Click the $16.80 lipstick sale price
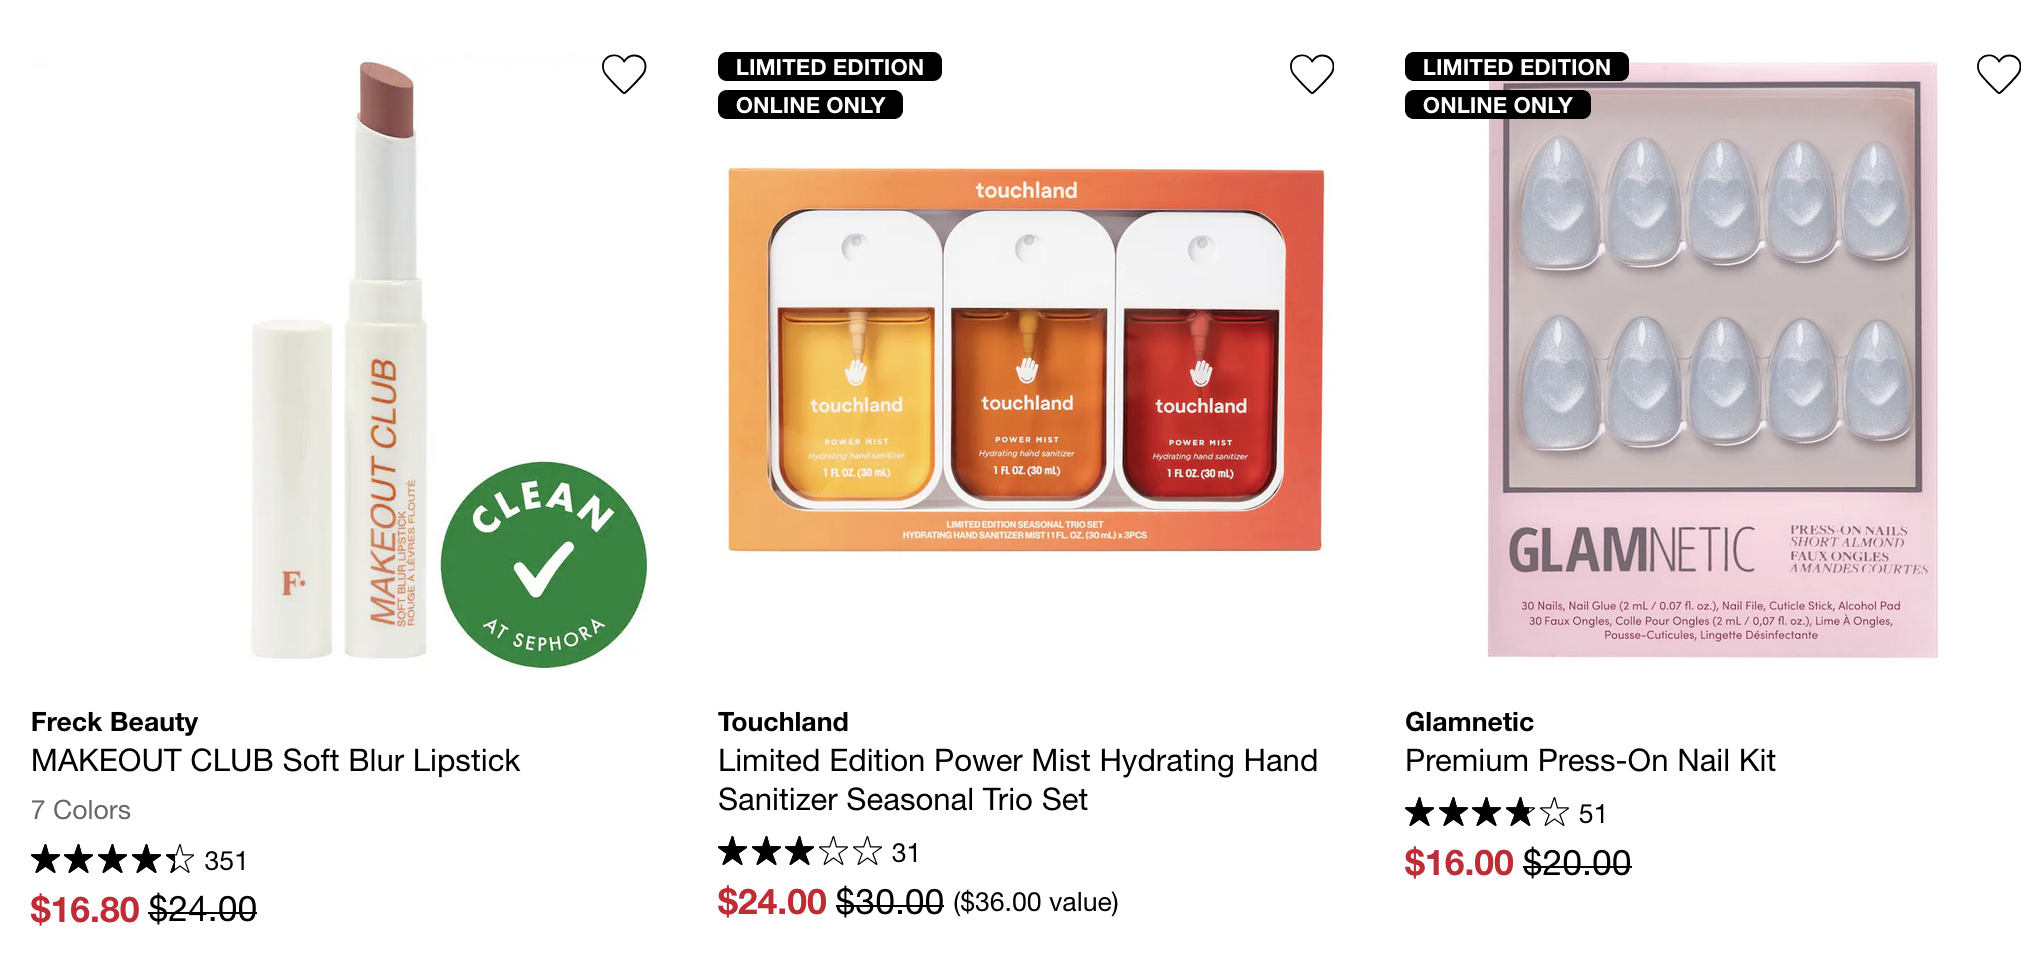 [84, 910]
